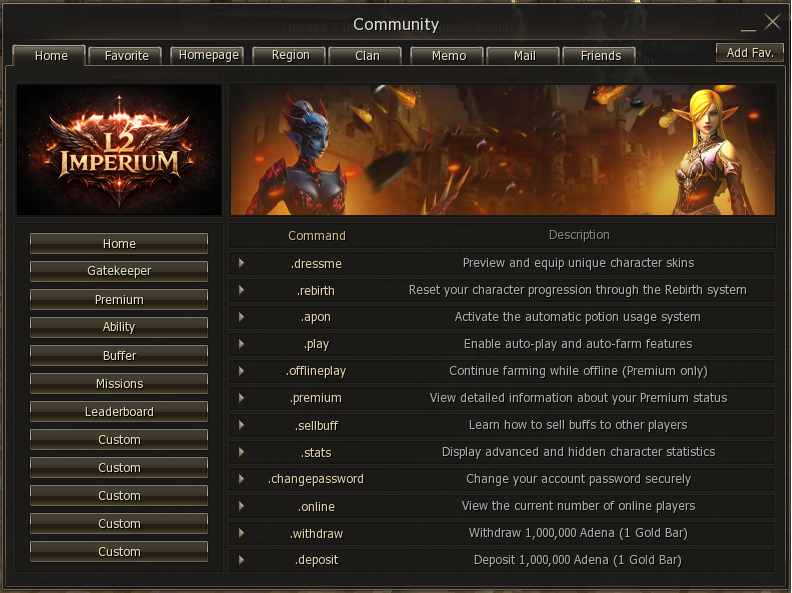Open the Clan tab

pyautogui.click(x=366, y=56)
